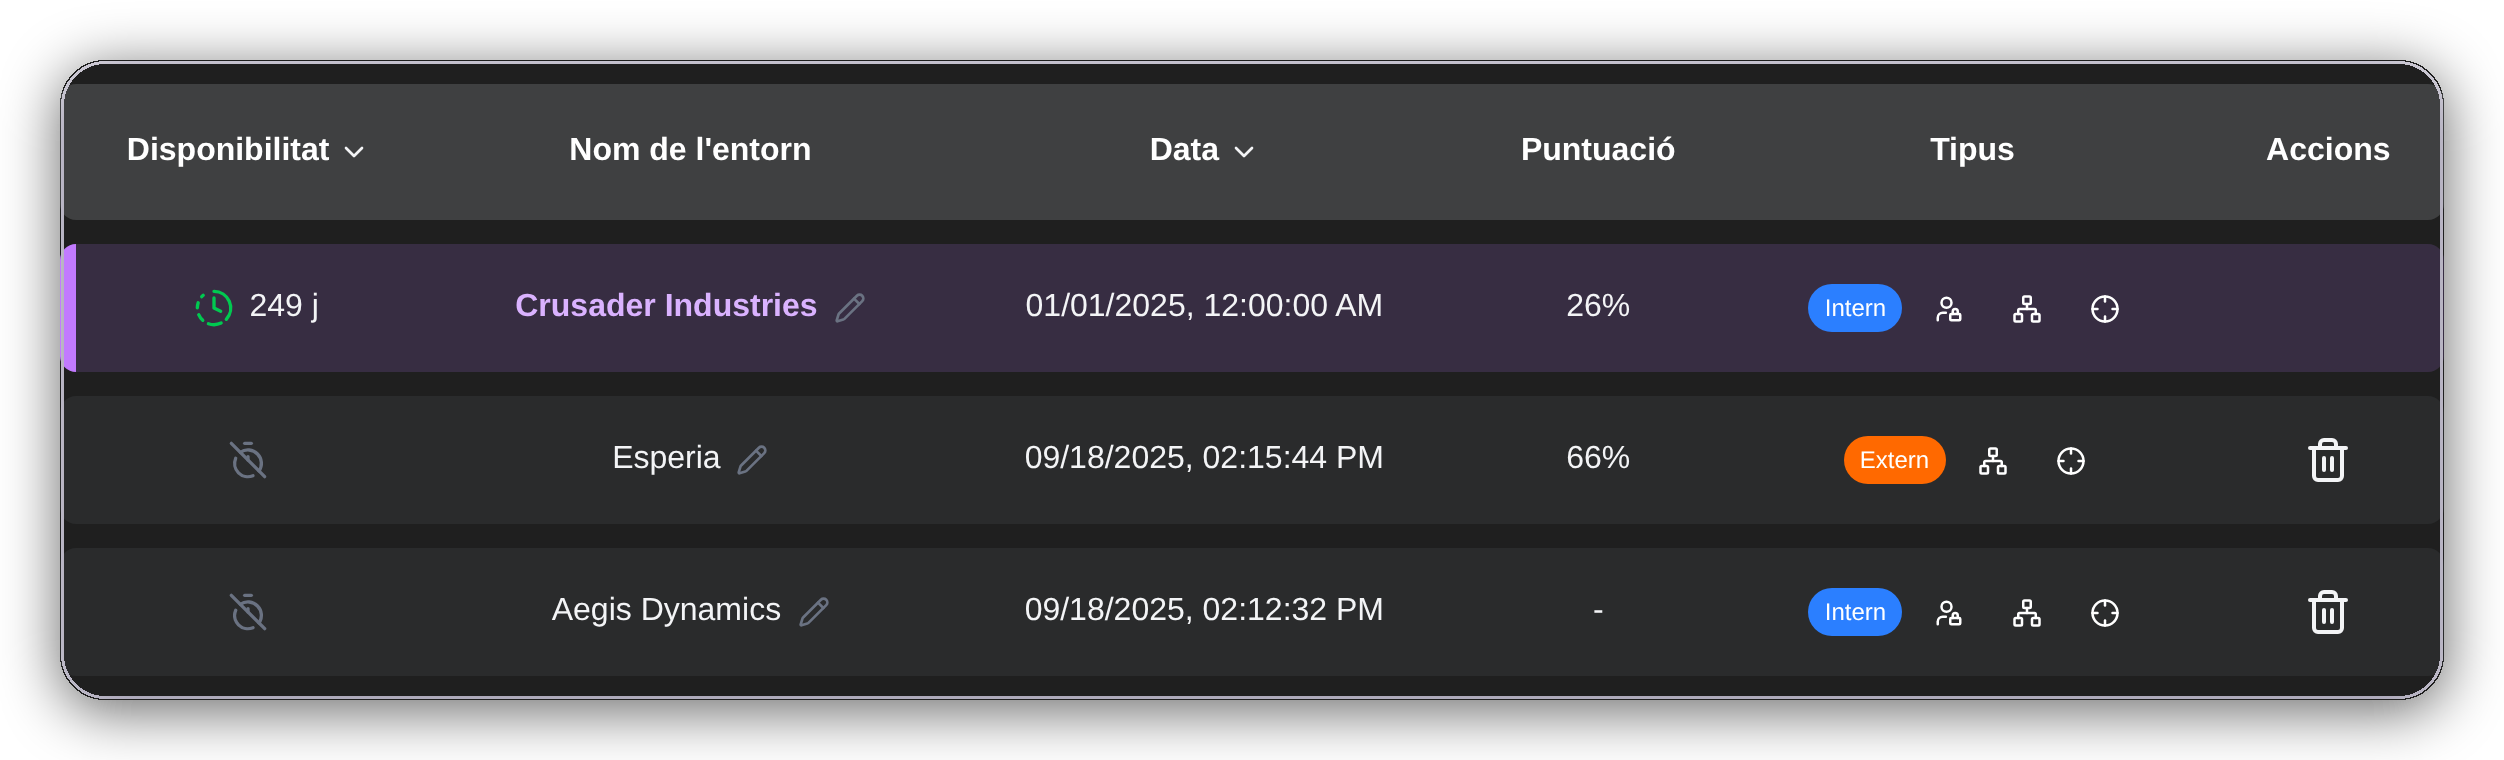Click crosshair target icon in Aegis Dynamics row
This screenshot has height=760, width=2504.
[2104, 613]
